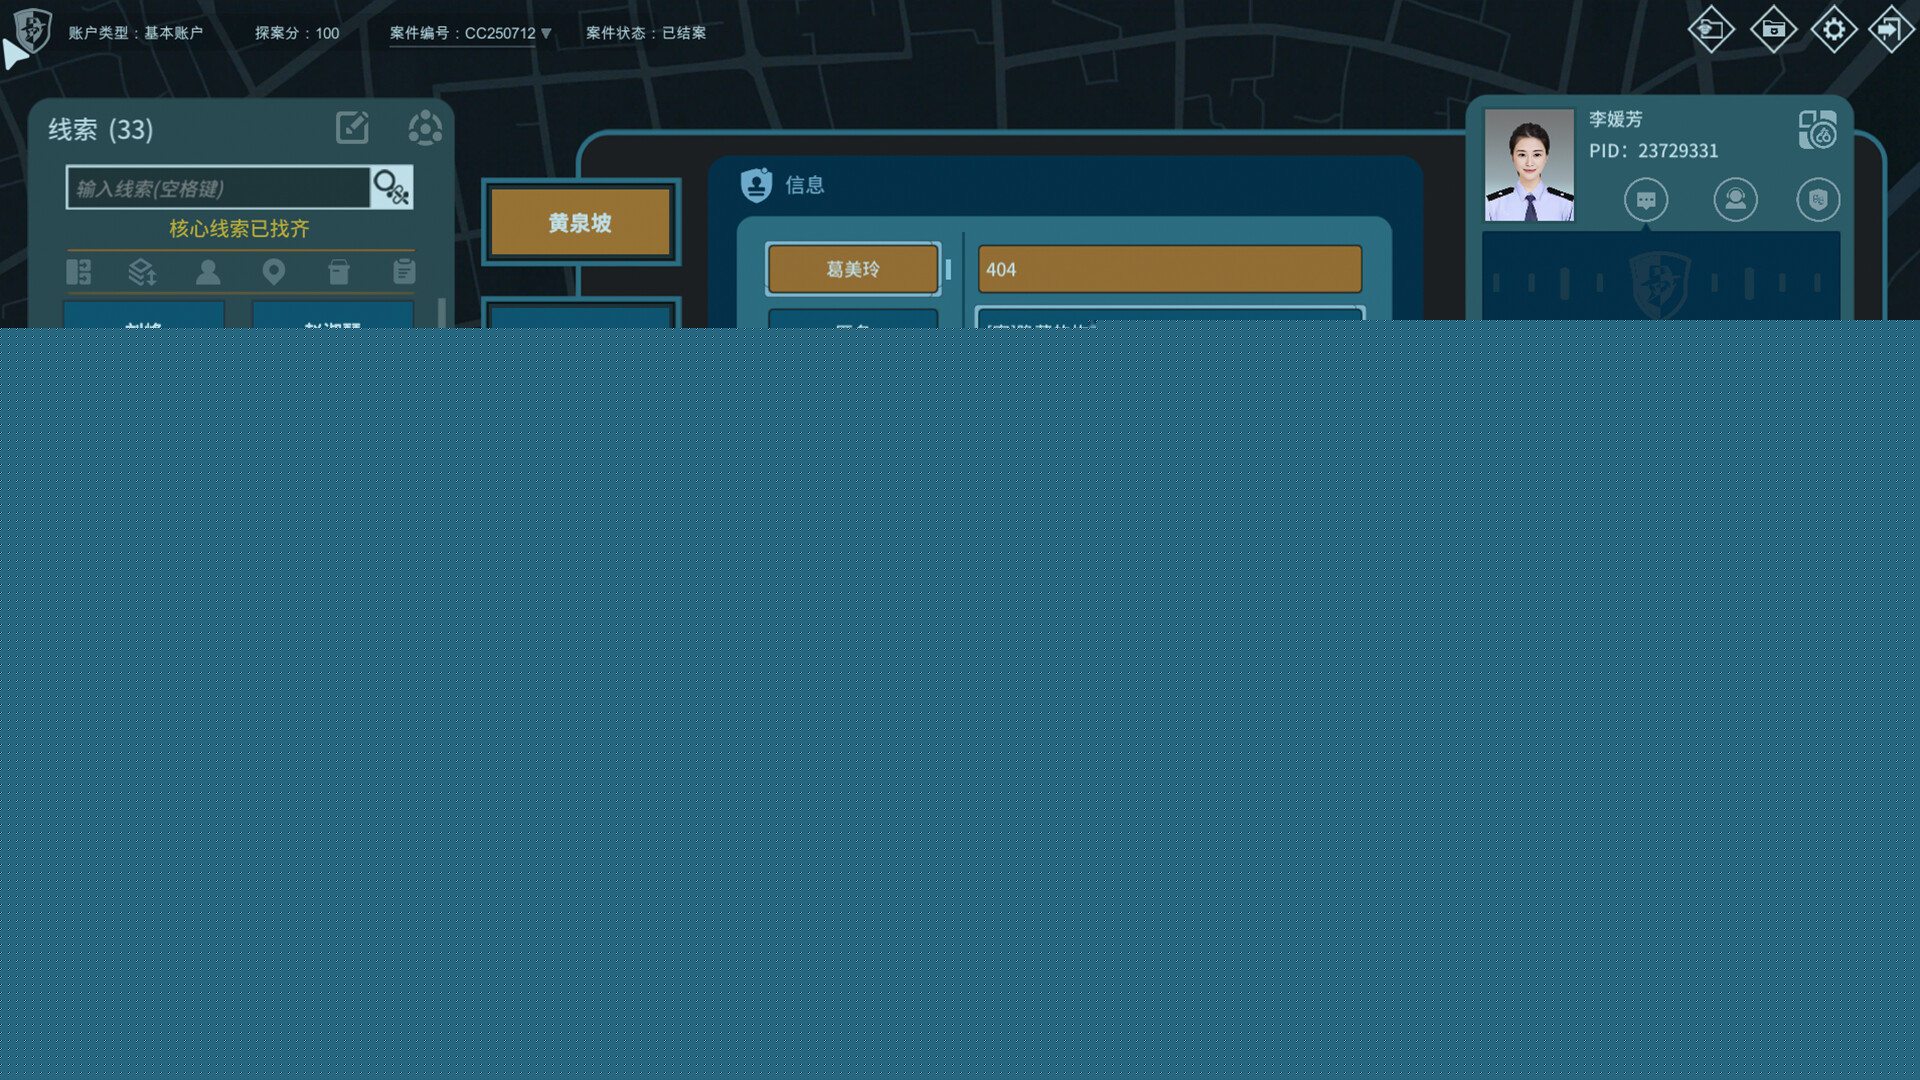
Task: Open chat message icon for 李媛芳
Action: (x=1646, y=200)
